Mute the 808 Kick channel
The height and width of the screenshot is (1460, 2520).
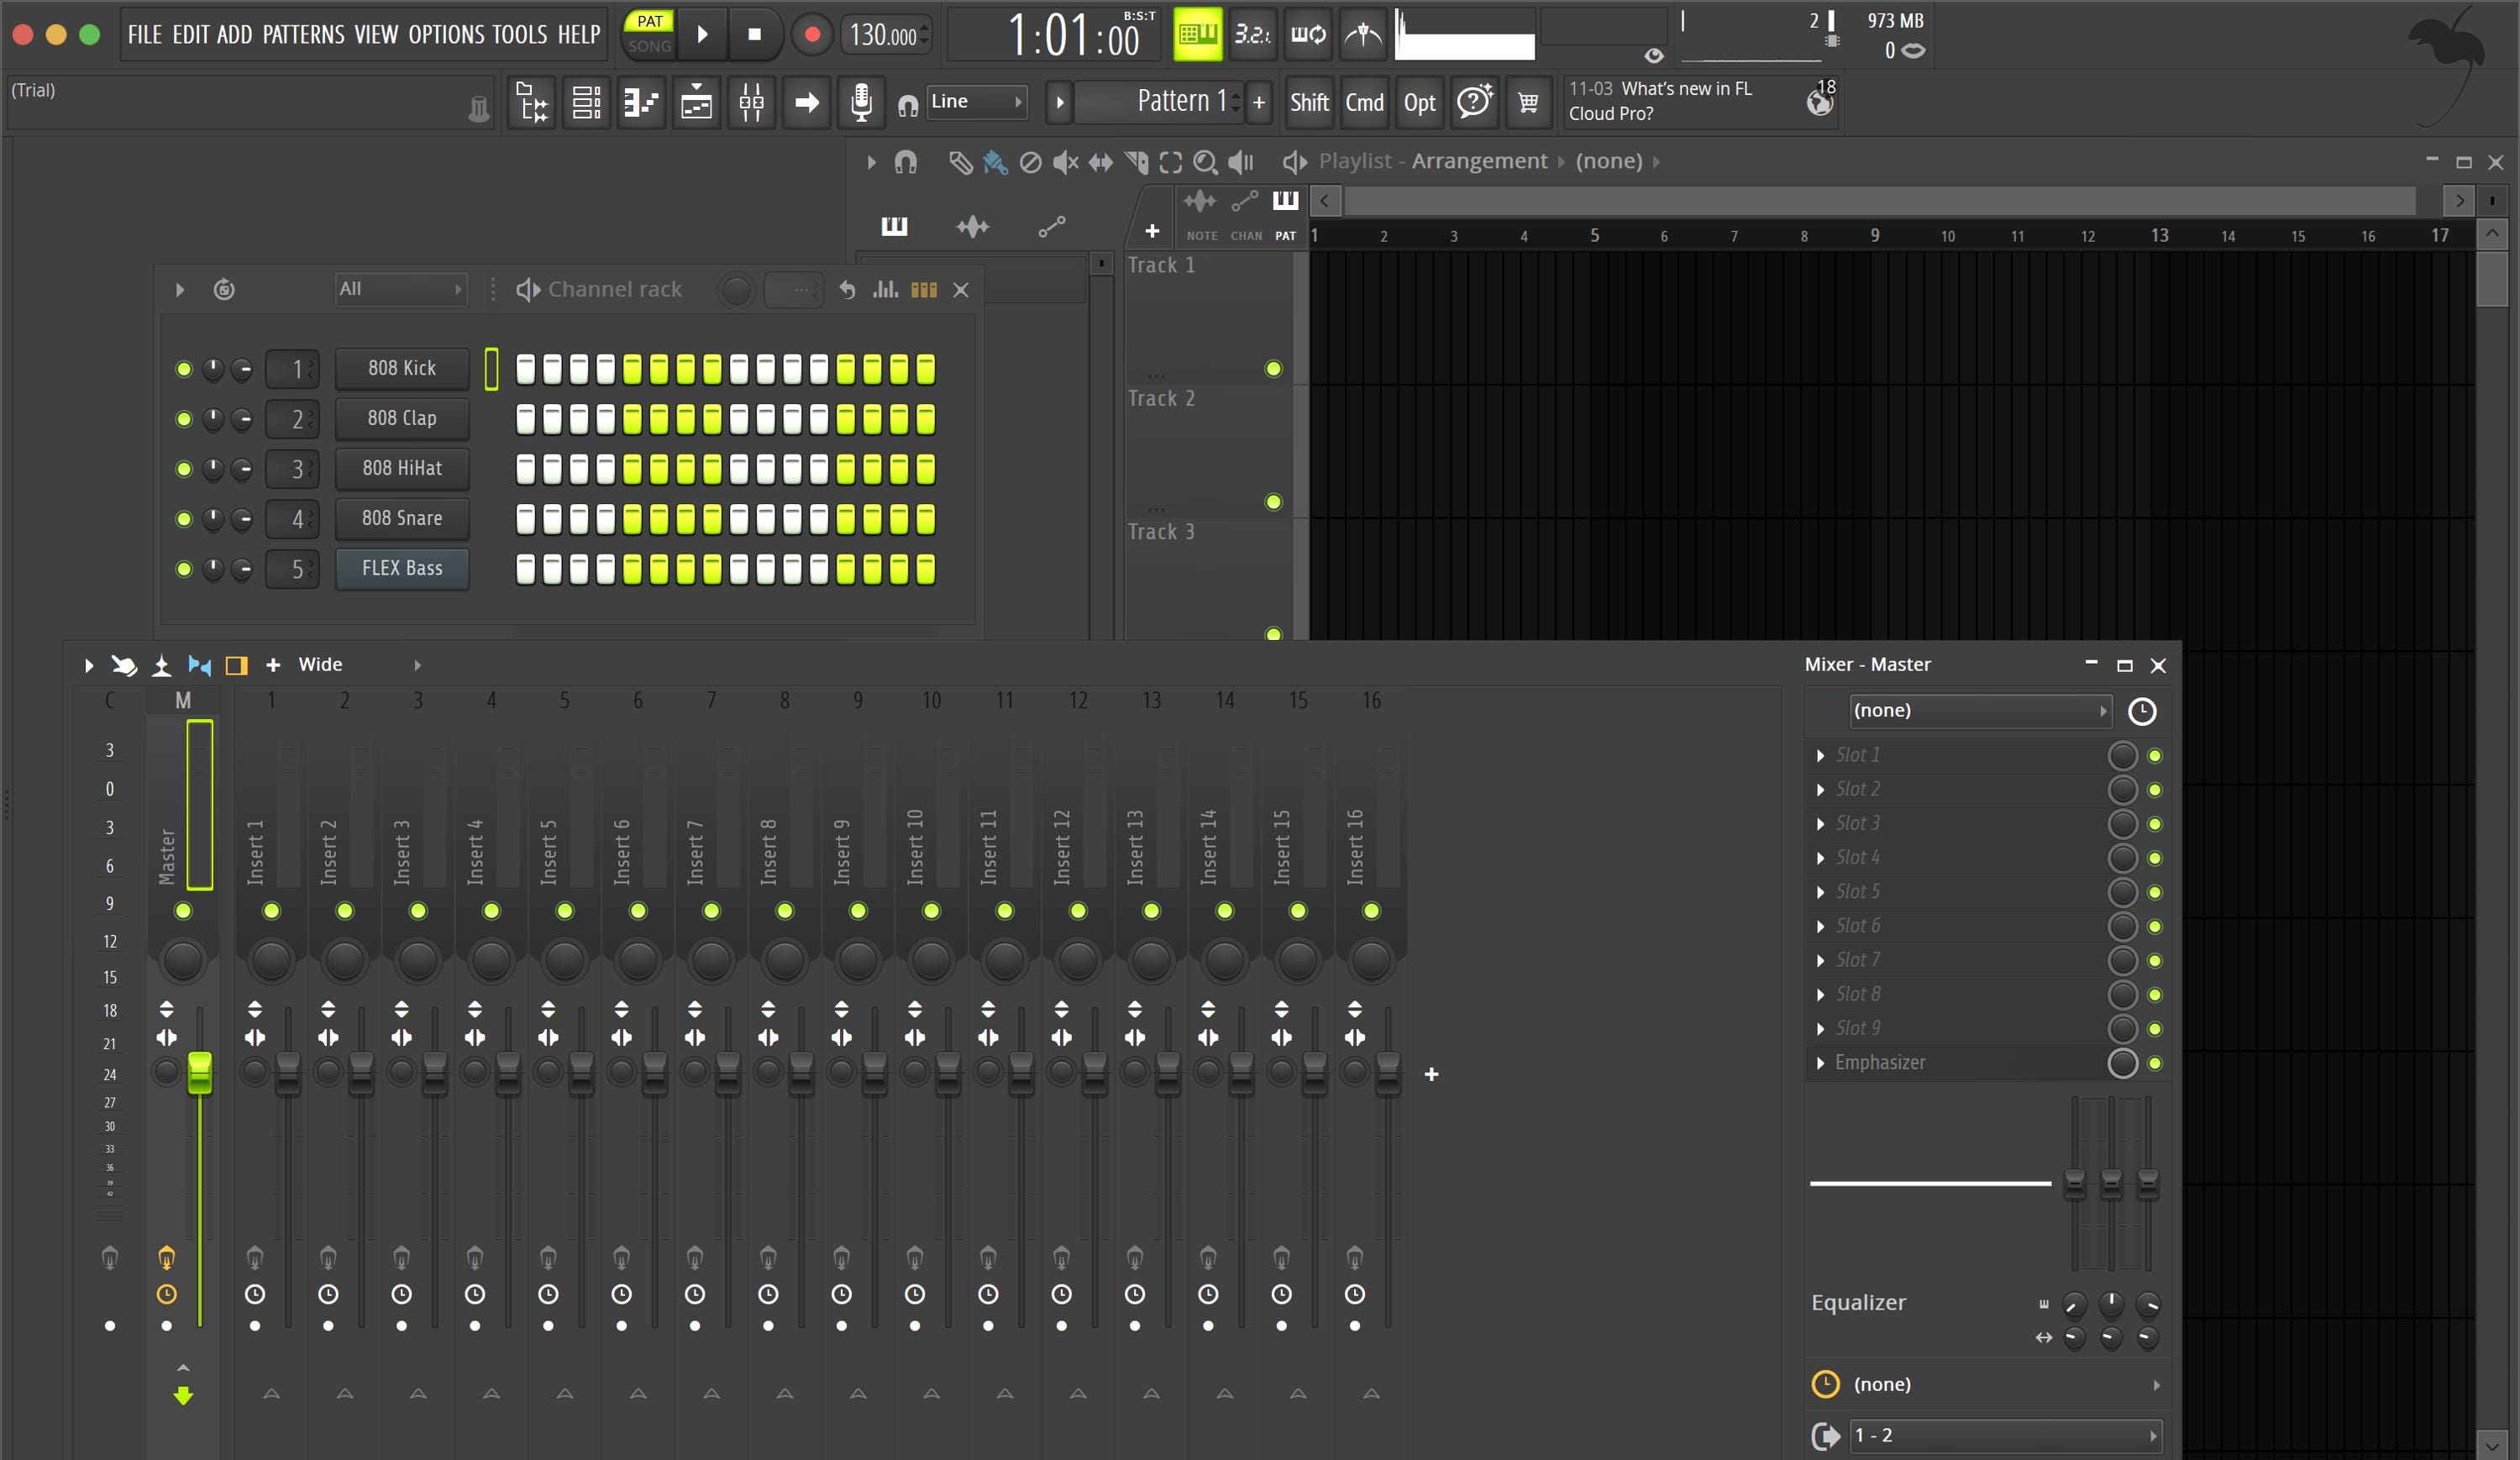[x=183, y=369]
